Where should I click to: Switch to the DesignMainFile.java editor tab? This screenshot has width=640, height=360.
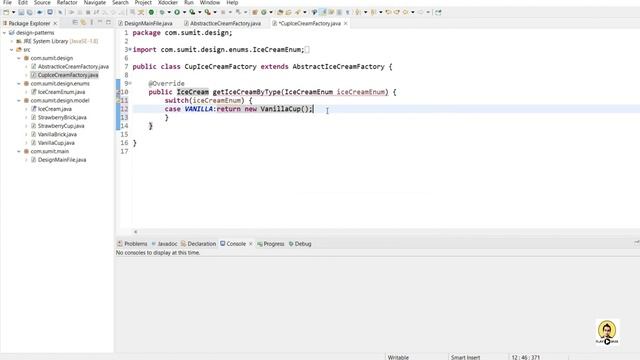click(145, 23)
